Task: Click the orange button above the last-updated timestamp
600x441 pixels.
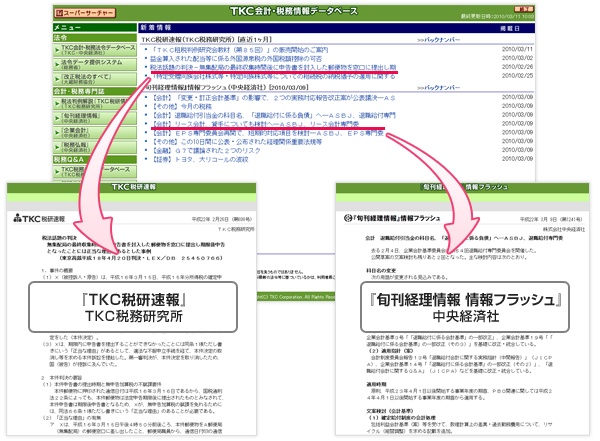Action: (523, 9)
